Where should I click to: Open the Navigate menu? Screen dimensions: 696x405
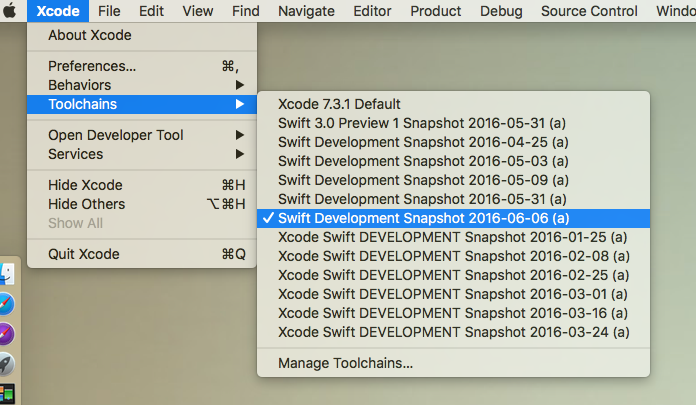click(306, 11)
